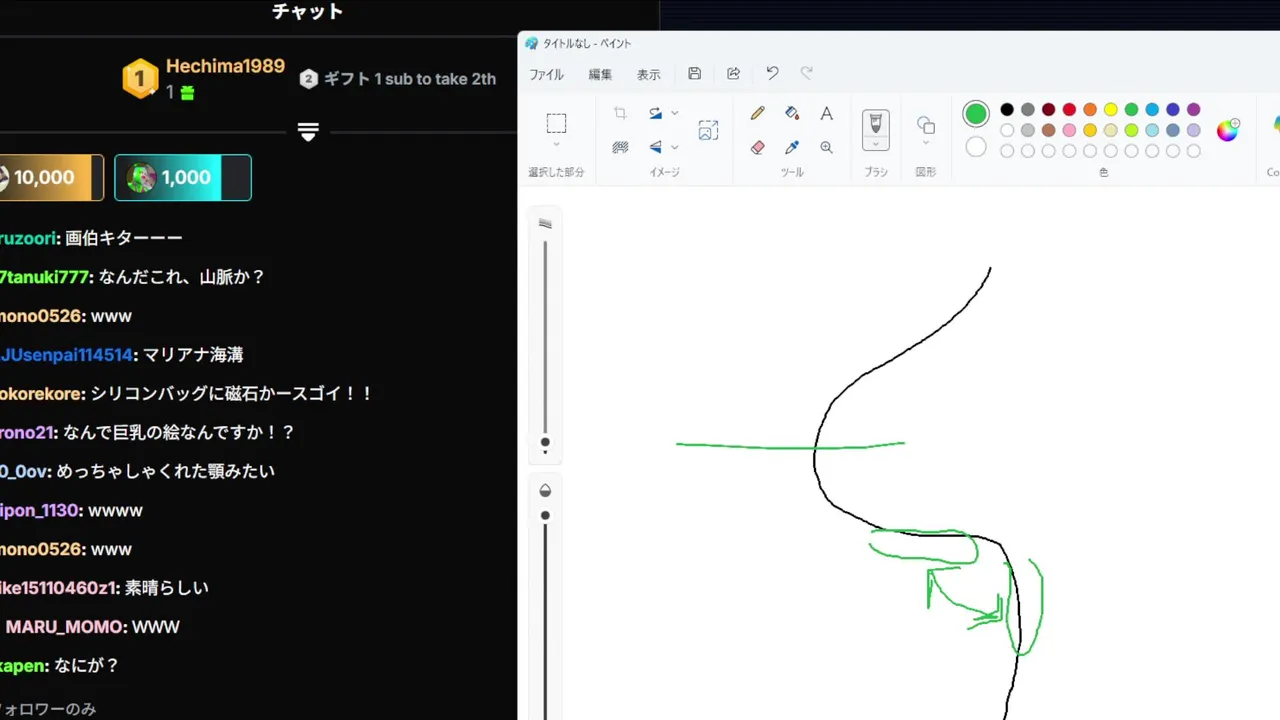Pick the Fill bucket tool in Paint
The width and height of the screenshot is (1280, 720).
[x=792, y=114]
